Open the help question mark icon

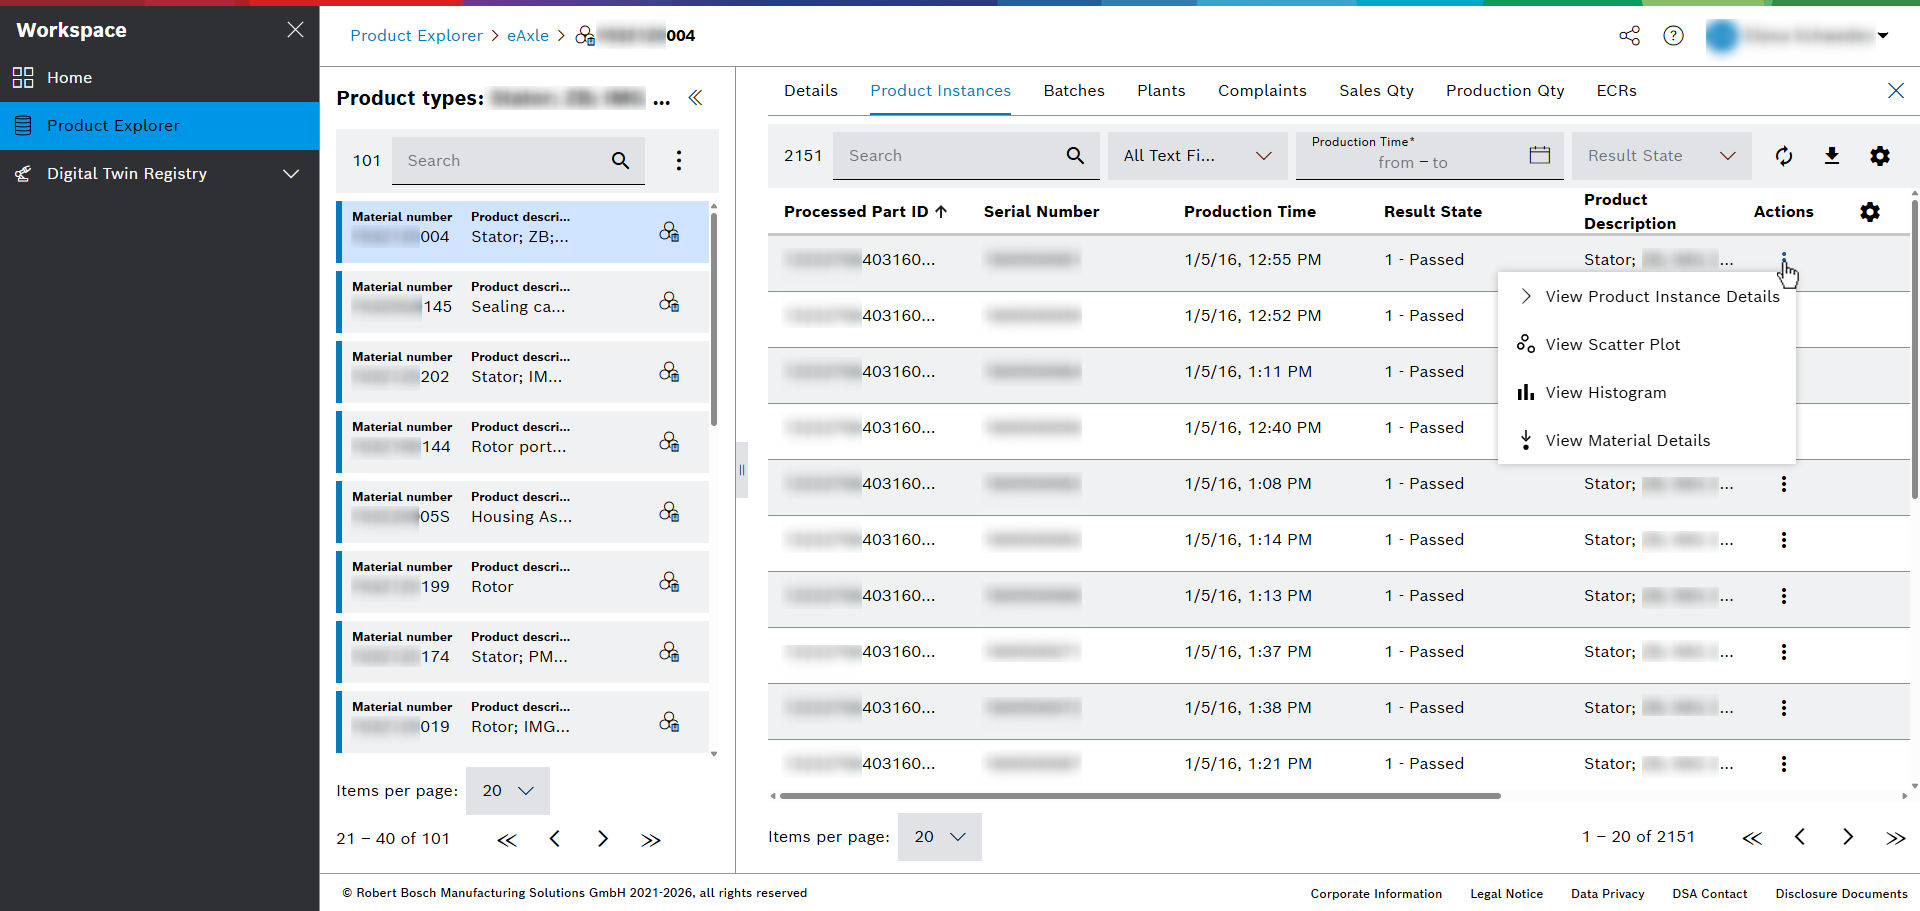click(1673, 36)
